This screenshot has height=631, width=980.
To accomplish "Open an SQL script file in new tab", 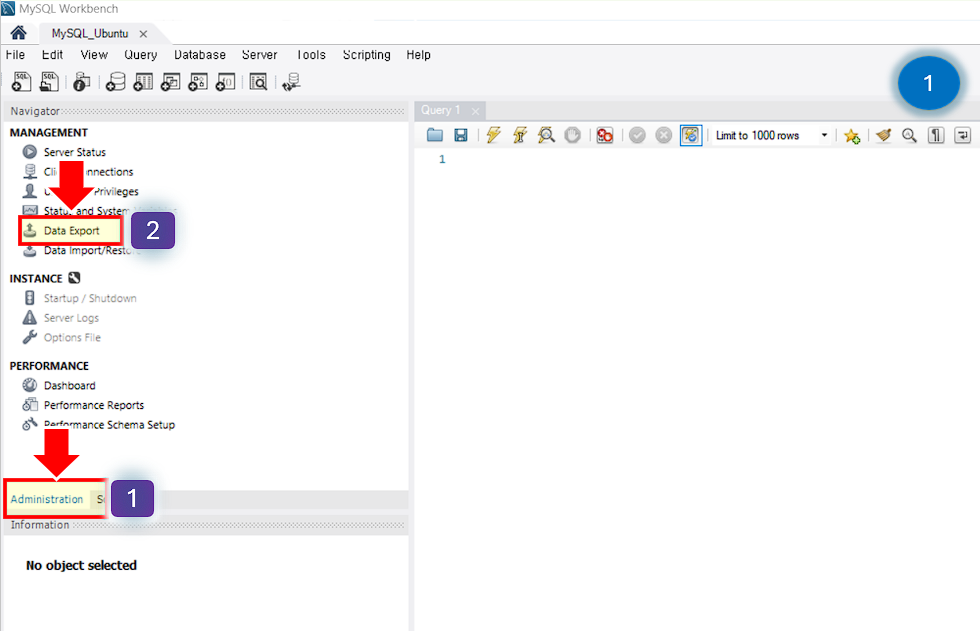I will tap(49, 82).
